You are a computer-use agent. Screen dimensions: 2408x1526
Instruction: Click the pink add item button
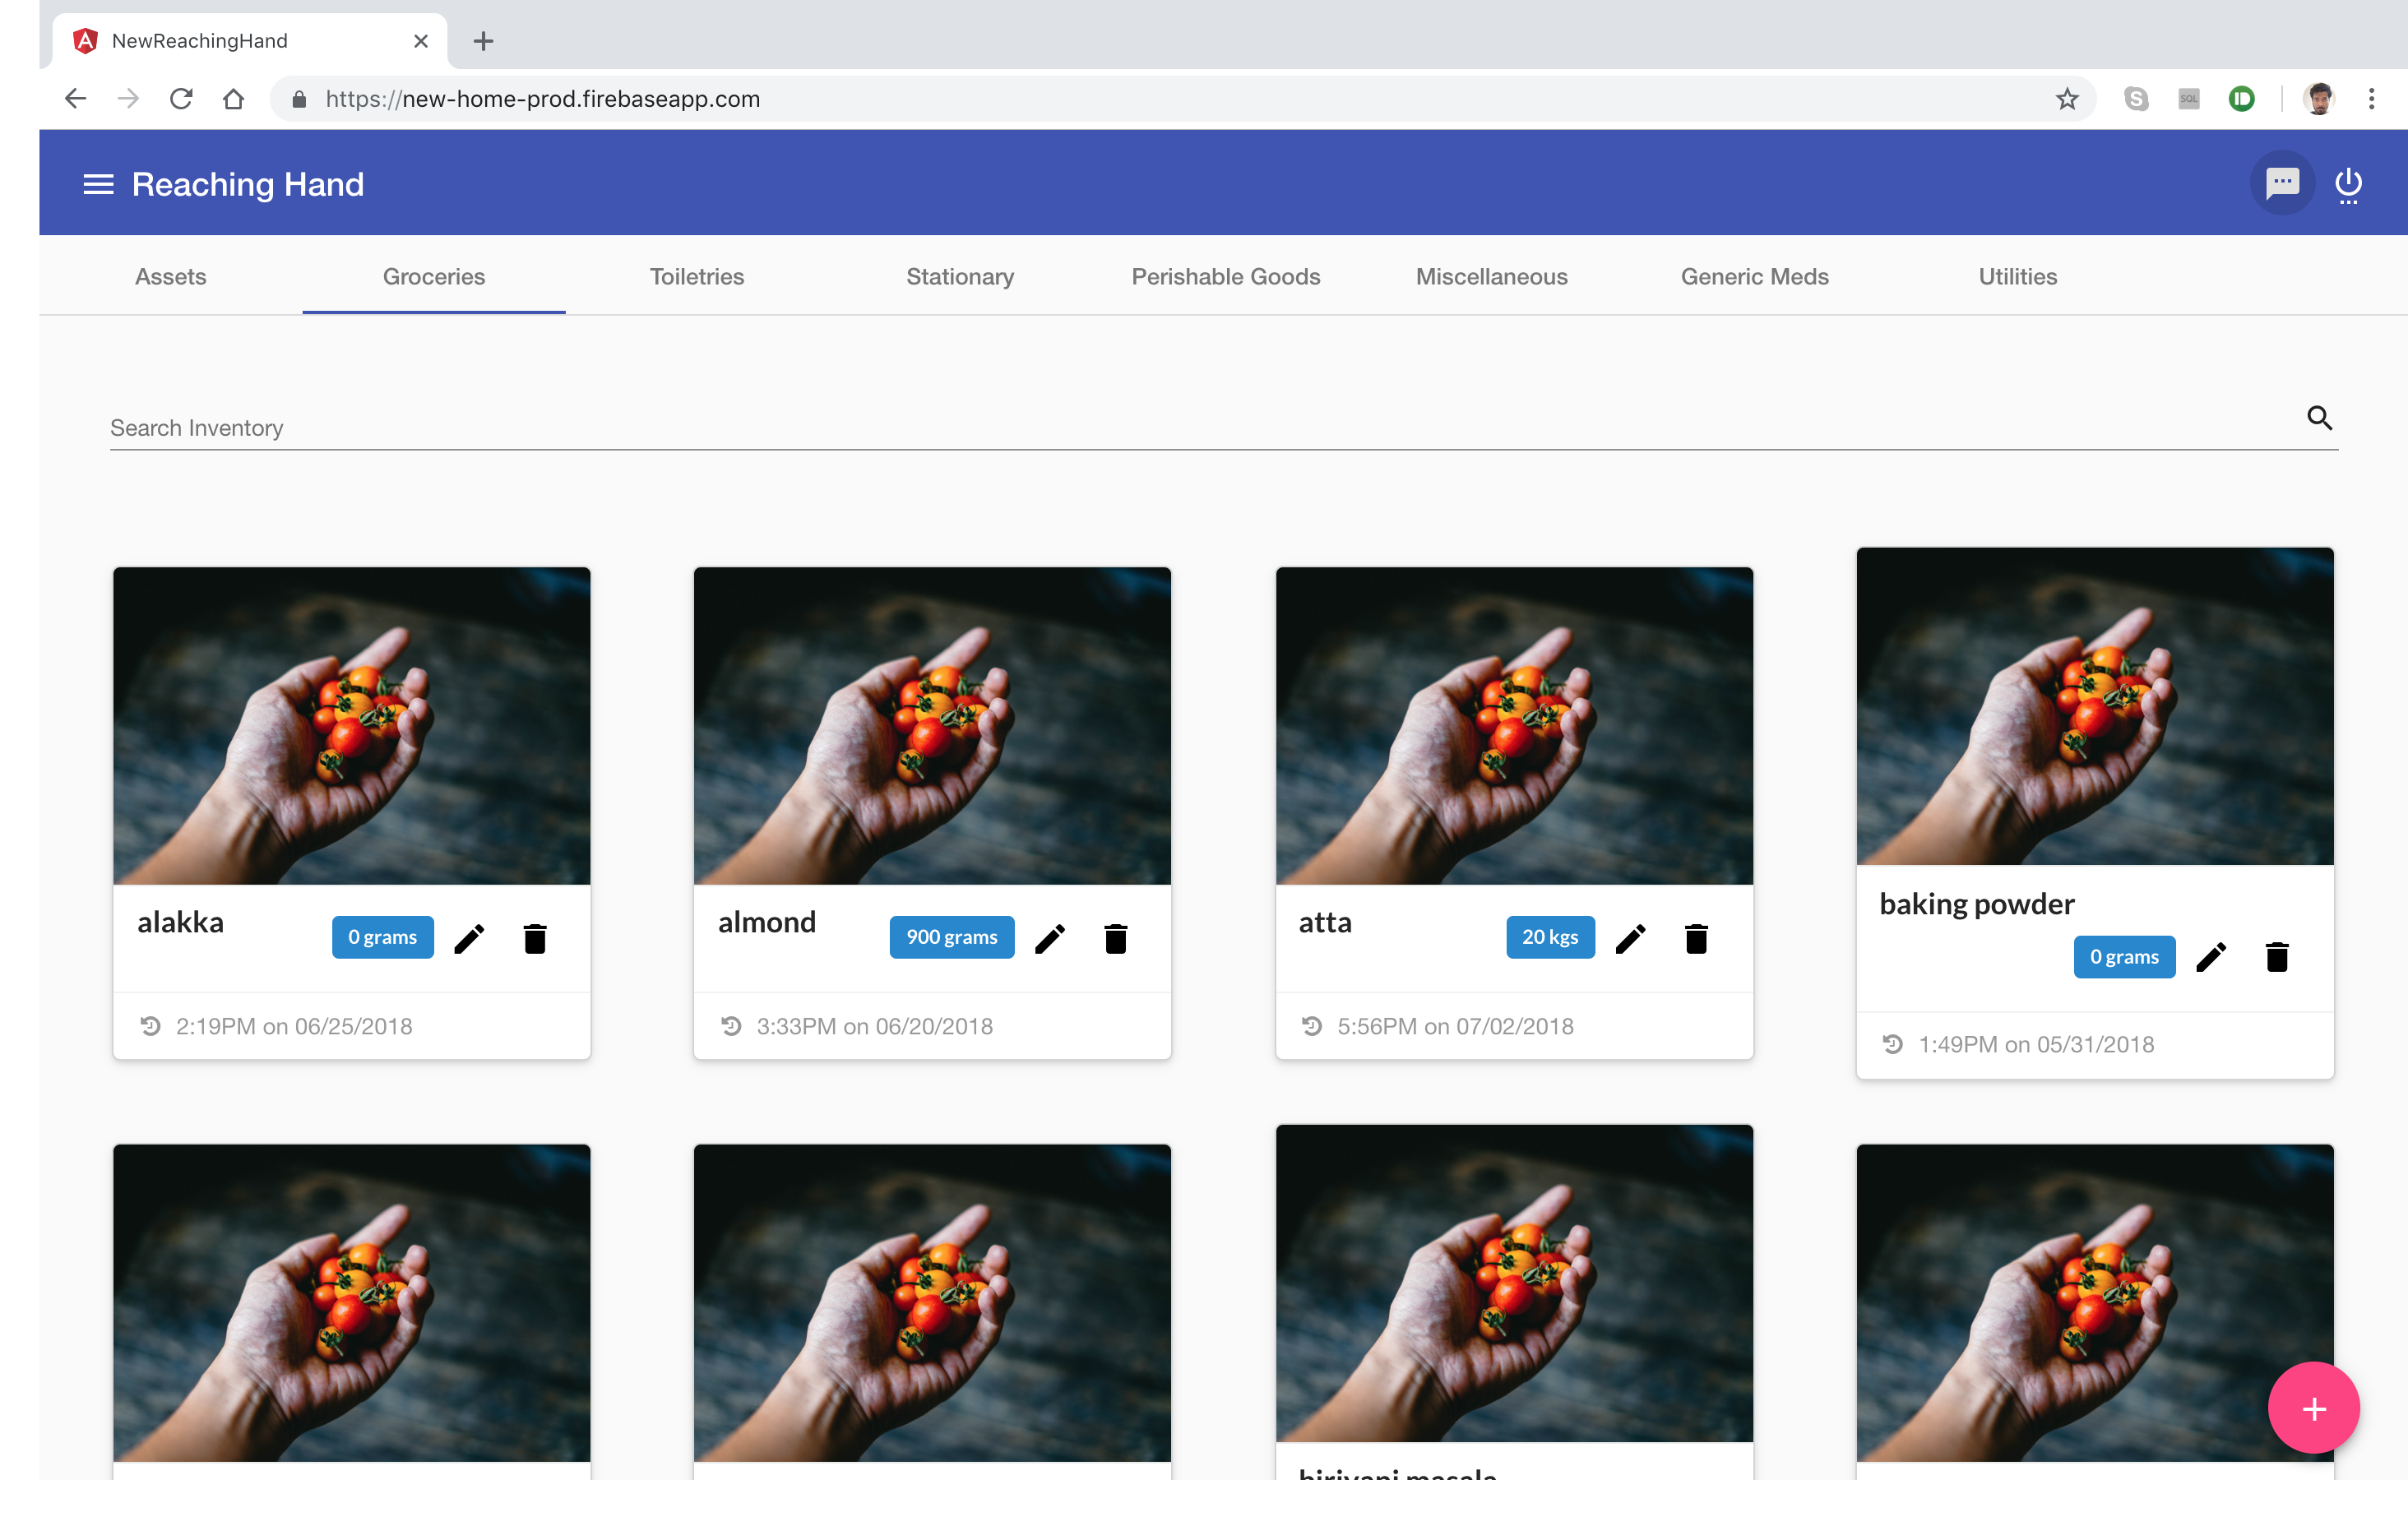tap(2313, 1408)
